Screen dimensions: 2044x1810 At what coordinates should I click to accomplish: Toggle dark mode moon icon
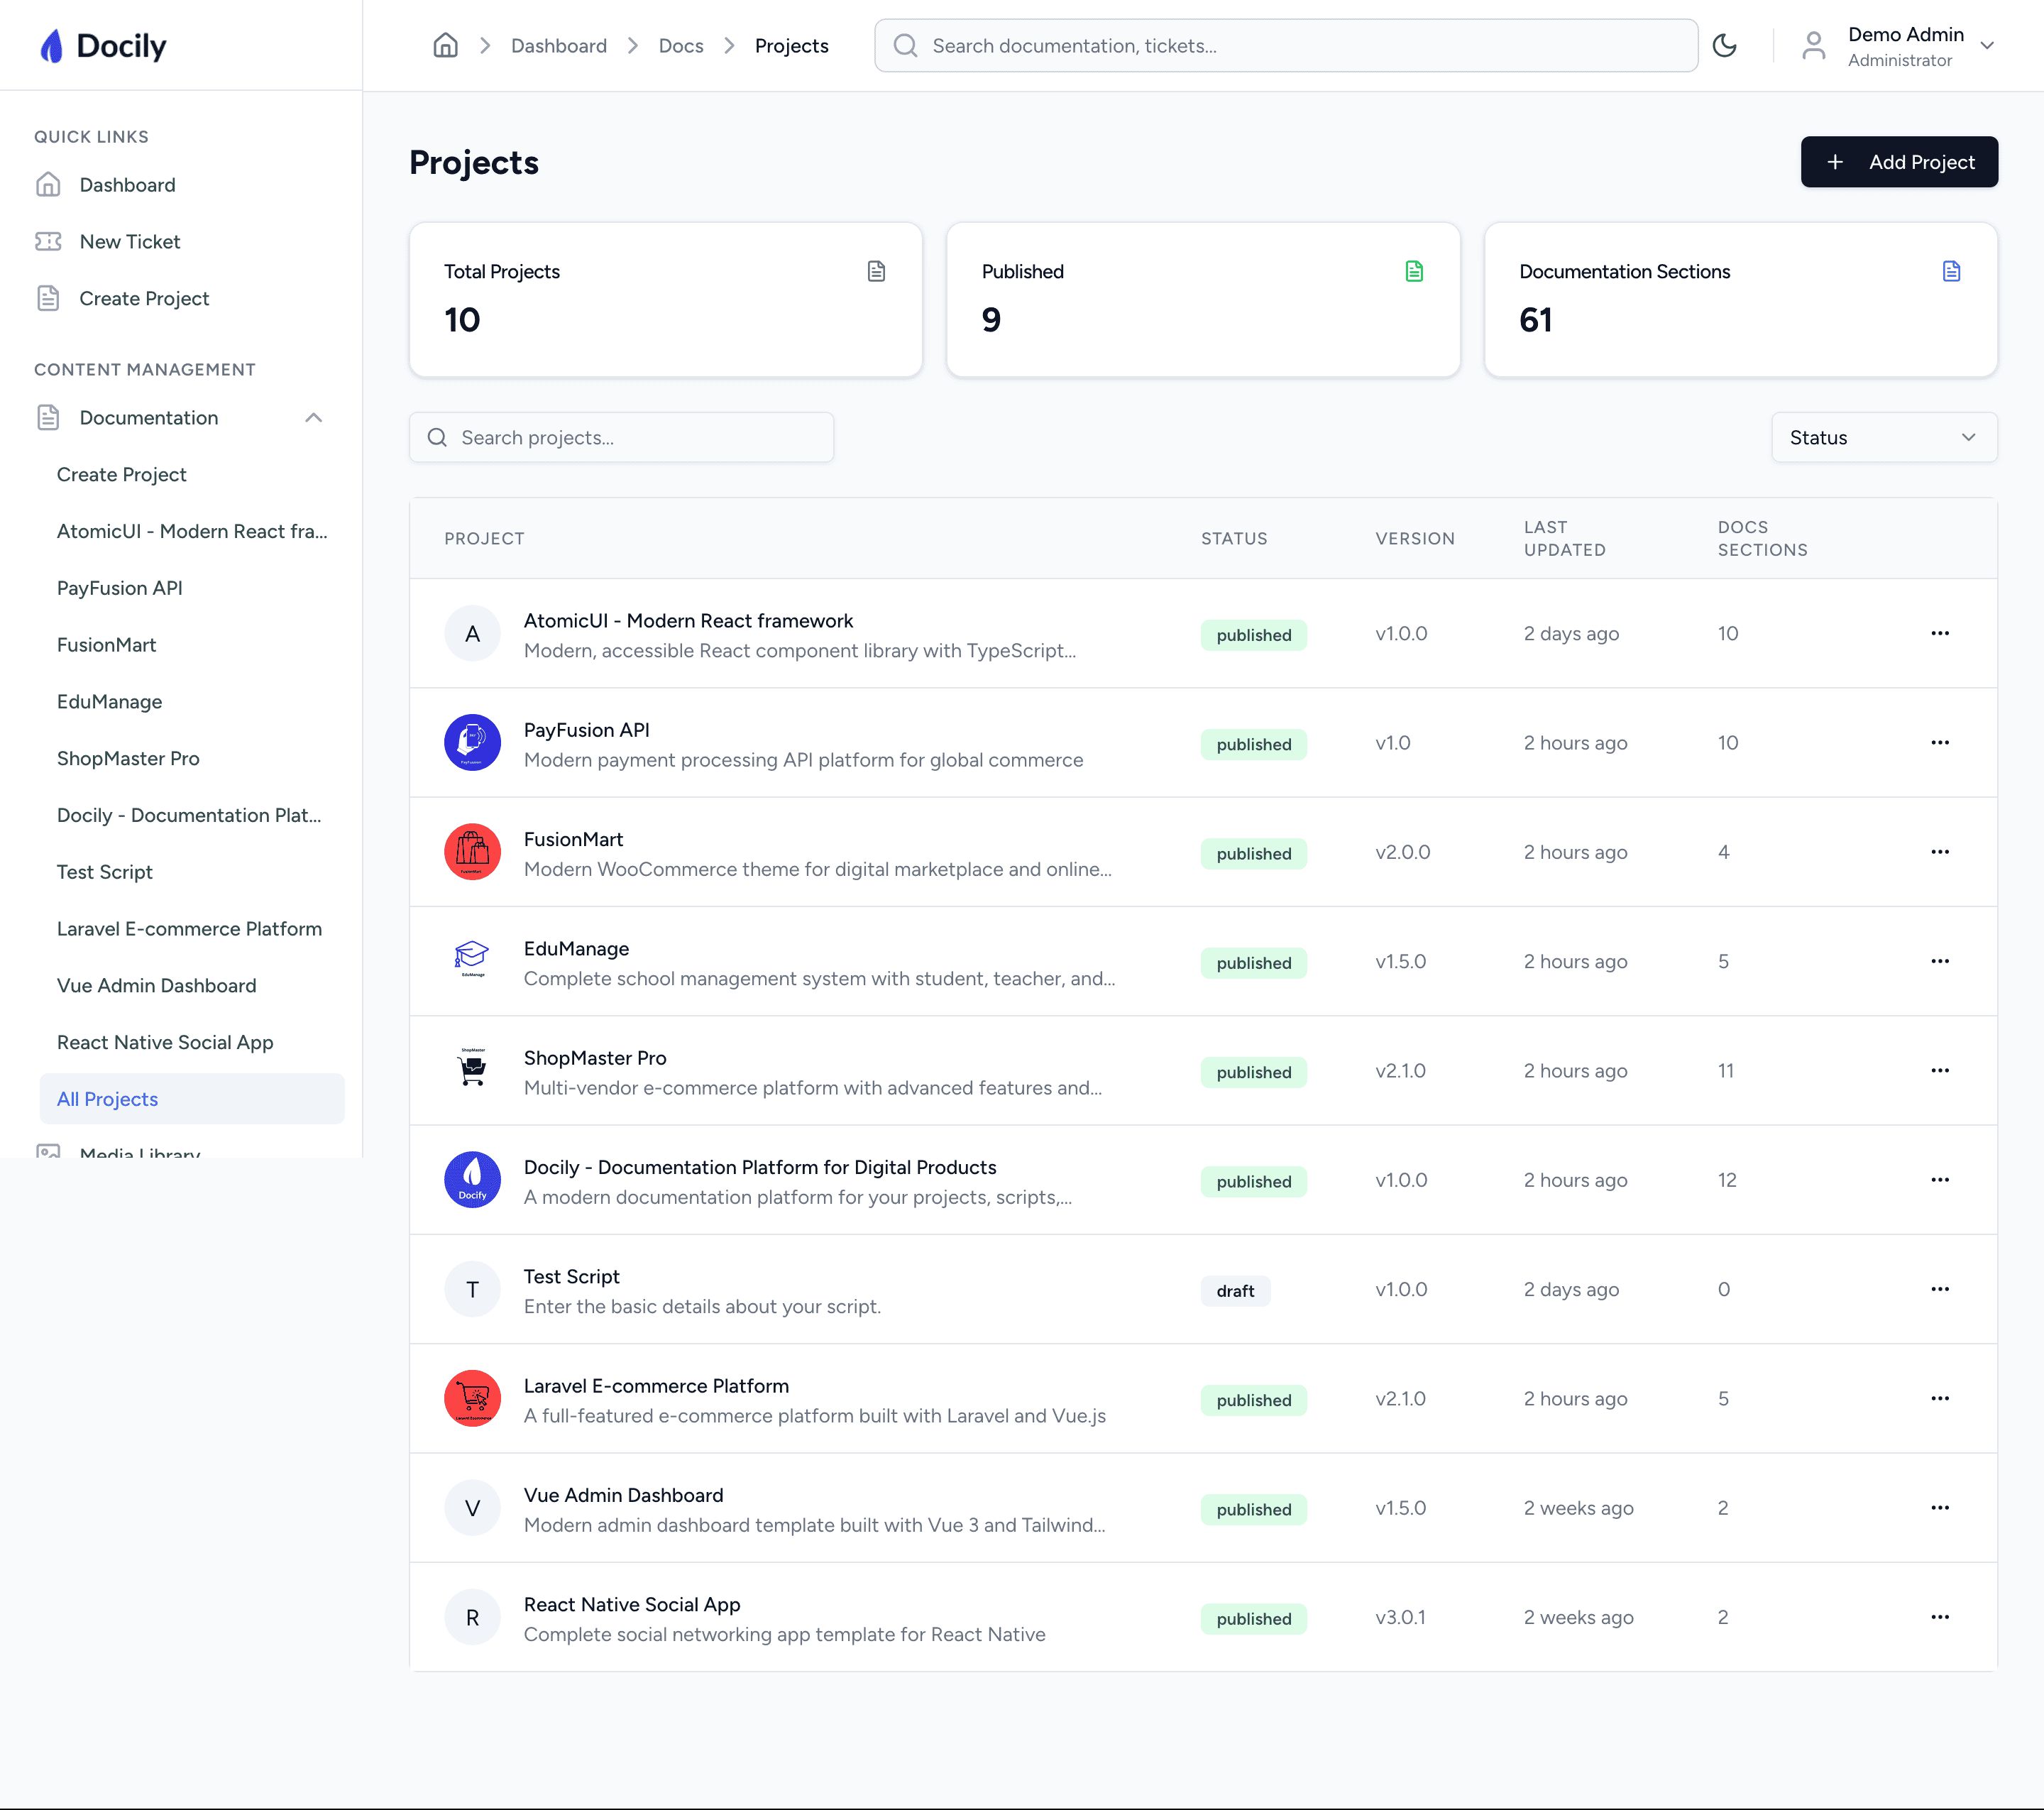click(1724, 46)
